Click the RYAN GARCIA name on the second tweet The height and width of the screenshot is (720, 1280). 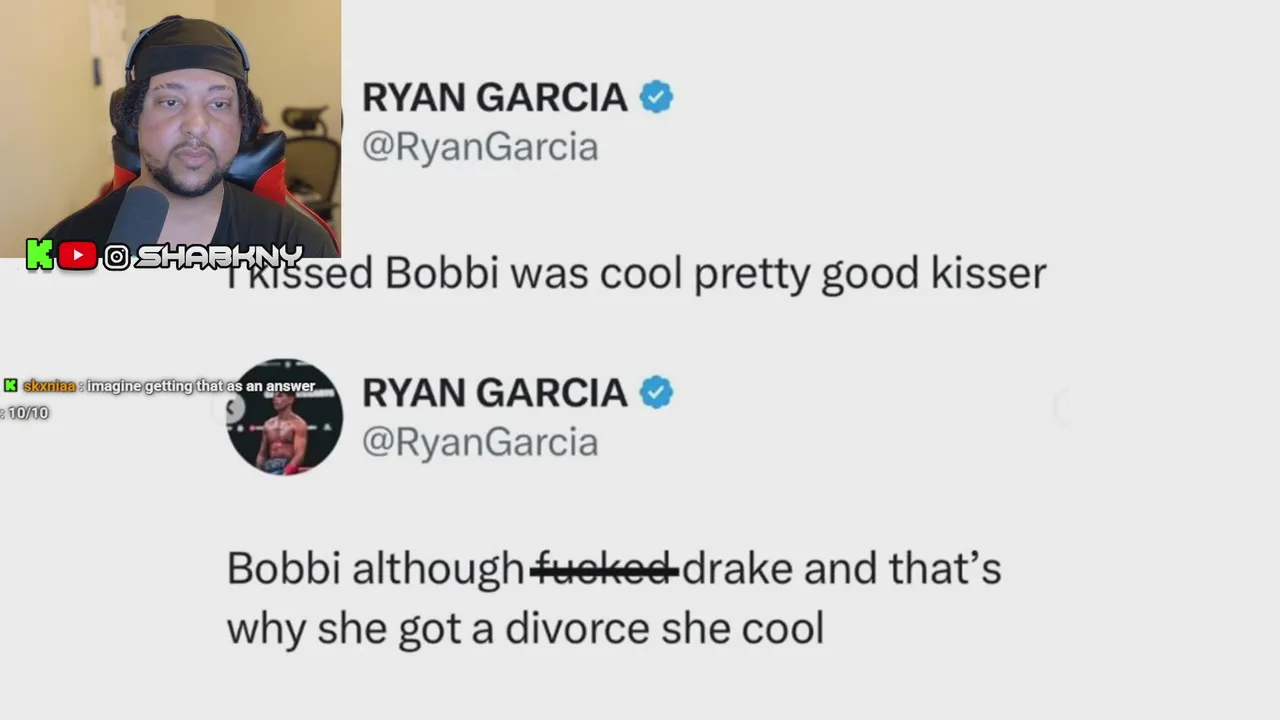[495, 392]
